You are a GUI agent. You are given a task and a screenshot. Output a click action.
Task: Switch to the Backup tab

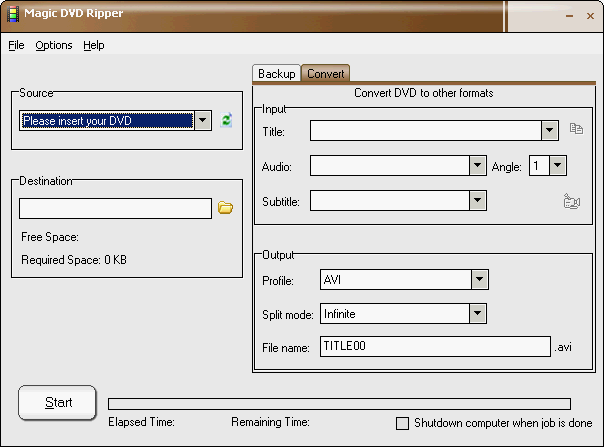pyautogui.click(x=277, y=73)
